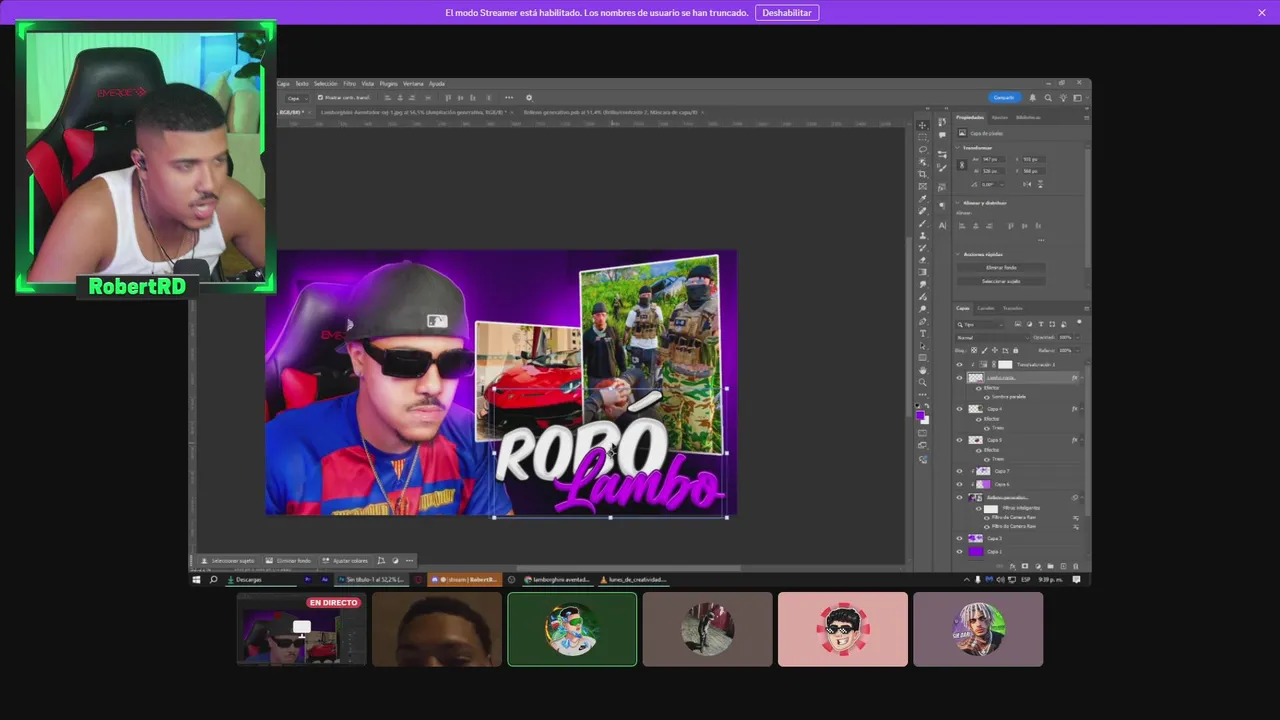Viewport: 1280px width, 720px height.
Task: Select the Pen tool
Action: coord(922,321)
